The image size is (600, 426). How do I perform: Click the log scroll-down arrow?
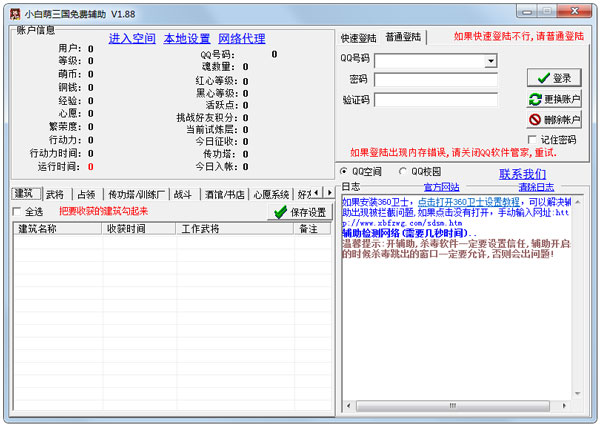tap(577, 393)
